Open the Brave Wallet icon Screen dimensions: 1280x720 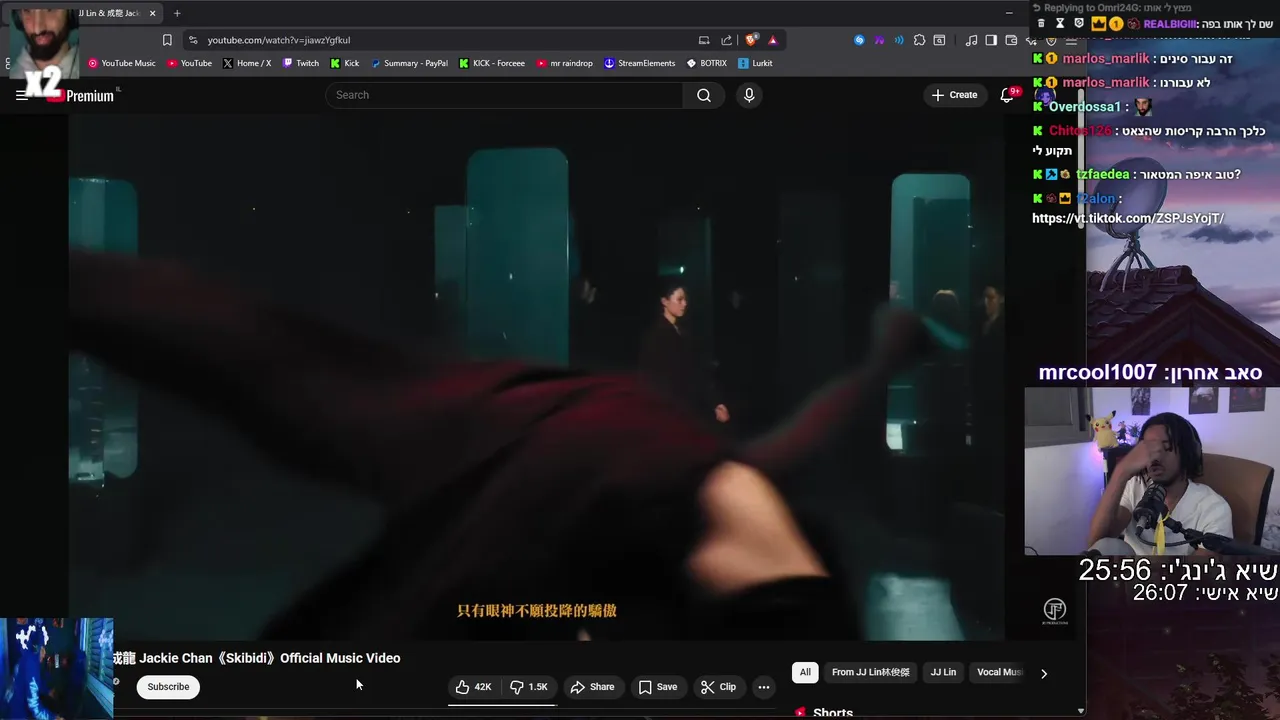point(1011,40)
